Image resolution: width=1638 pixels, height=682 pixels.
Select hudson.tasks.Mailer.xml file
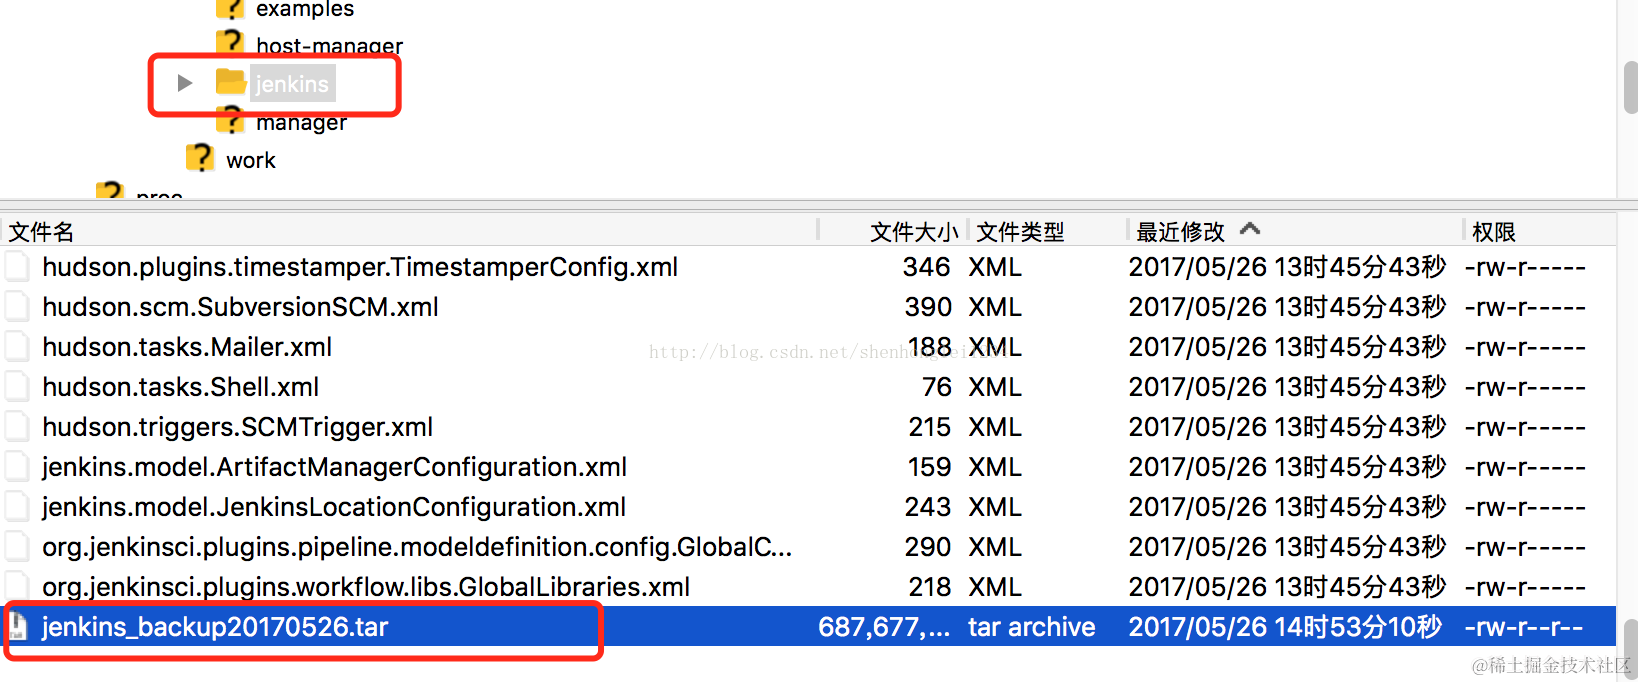click(187, 347)
